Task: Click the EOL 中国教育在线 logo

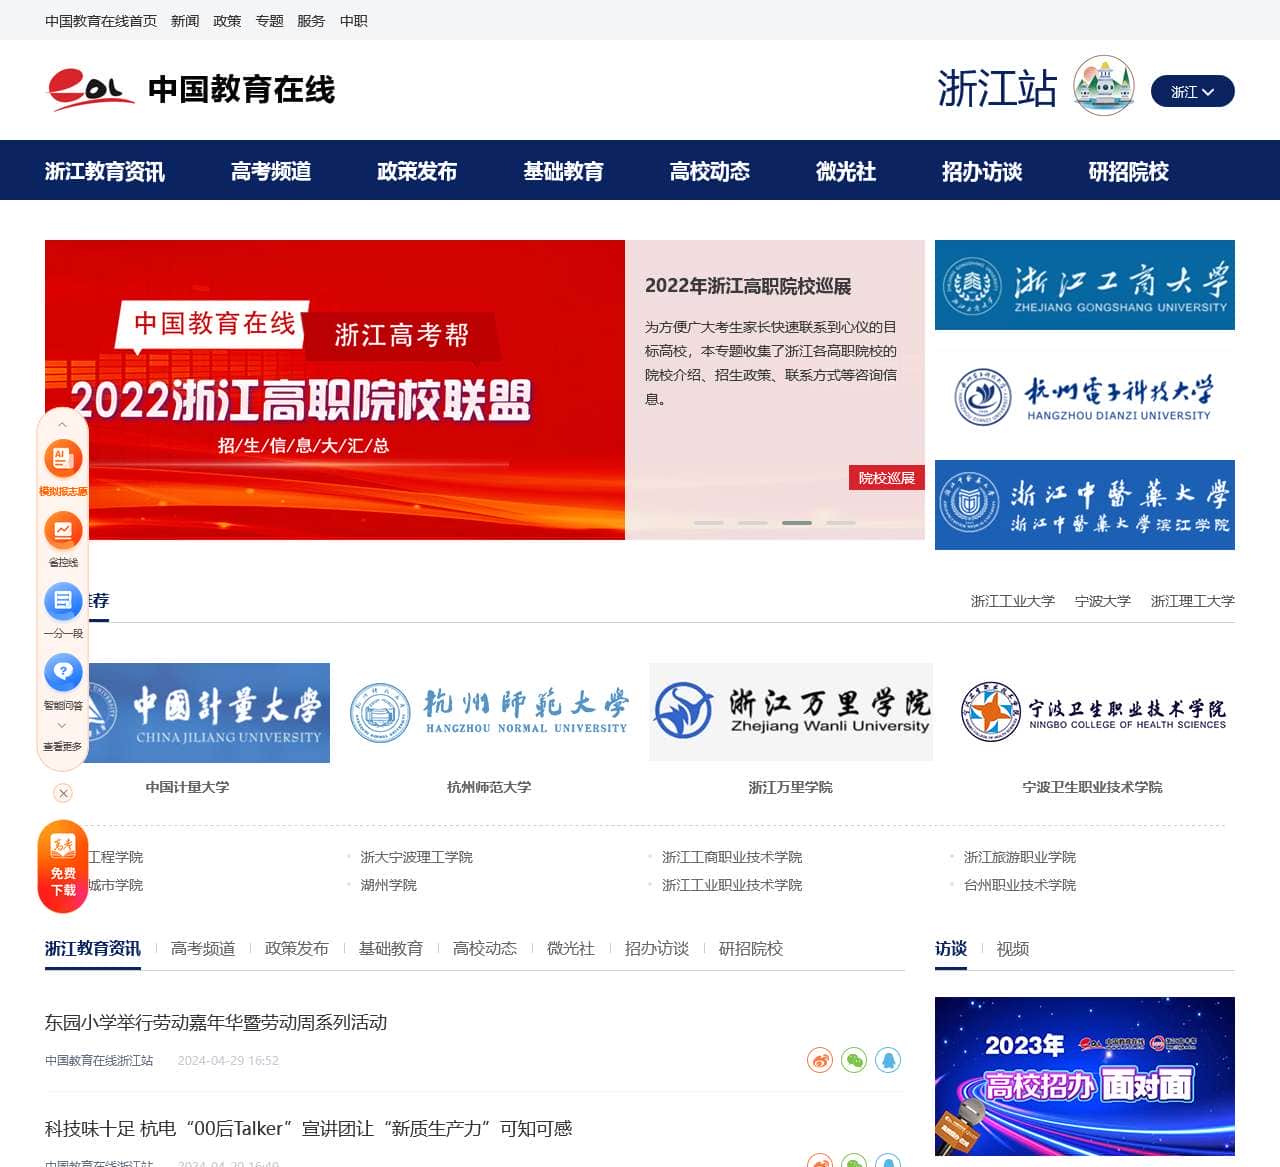Action: [x=191, y=89]
